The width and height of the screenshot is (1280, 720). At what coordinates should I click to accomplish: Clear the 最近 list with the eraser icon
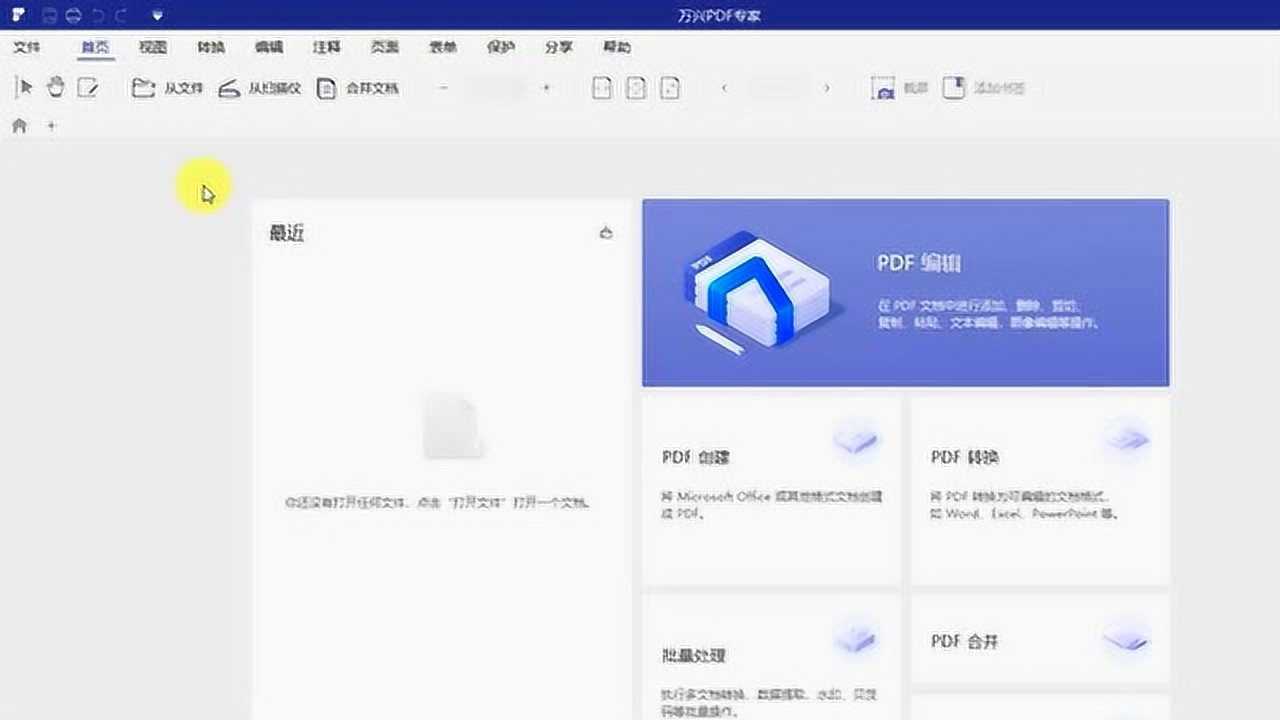pos(605,233)
